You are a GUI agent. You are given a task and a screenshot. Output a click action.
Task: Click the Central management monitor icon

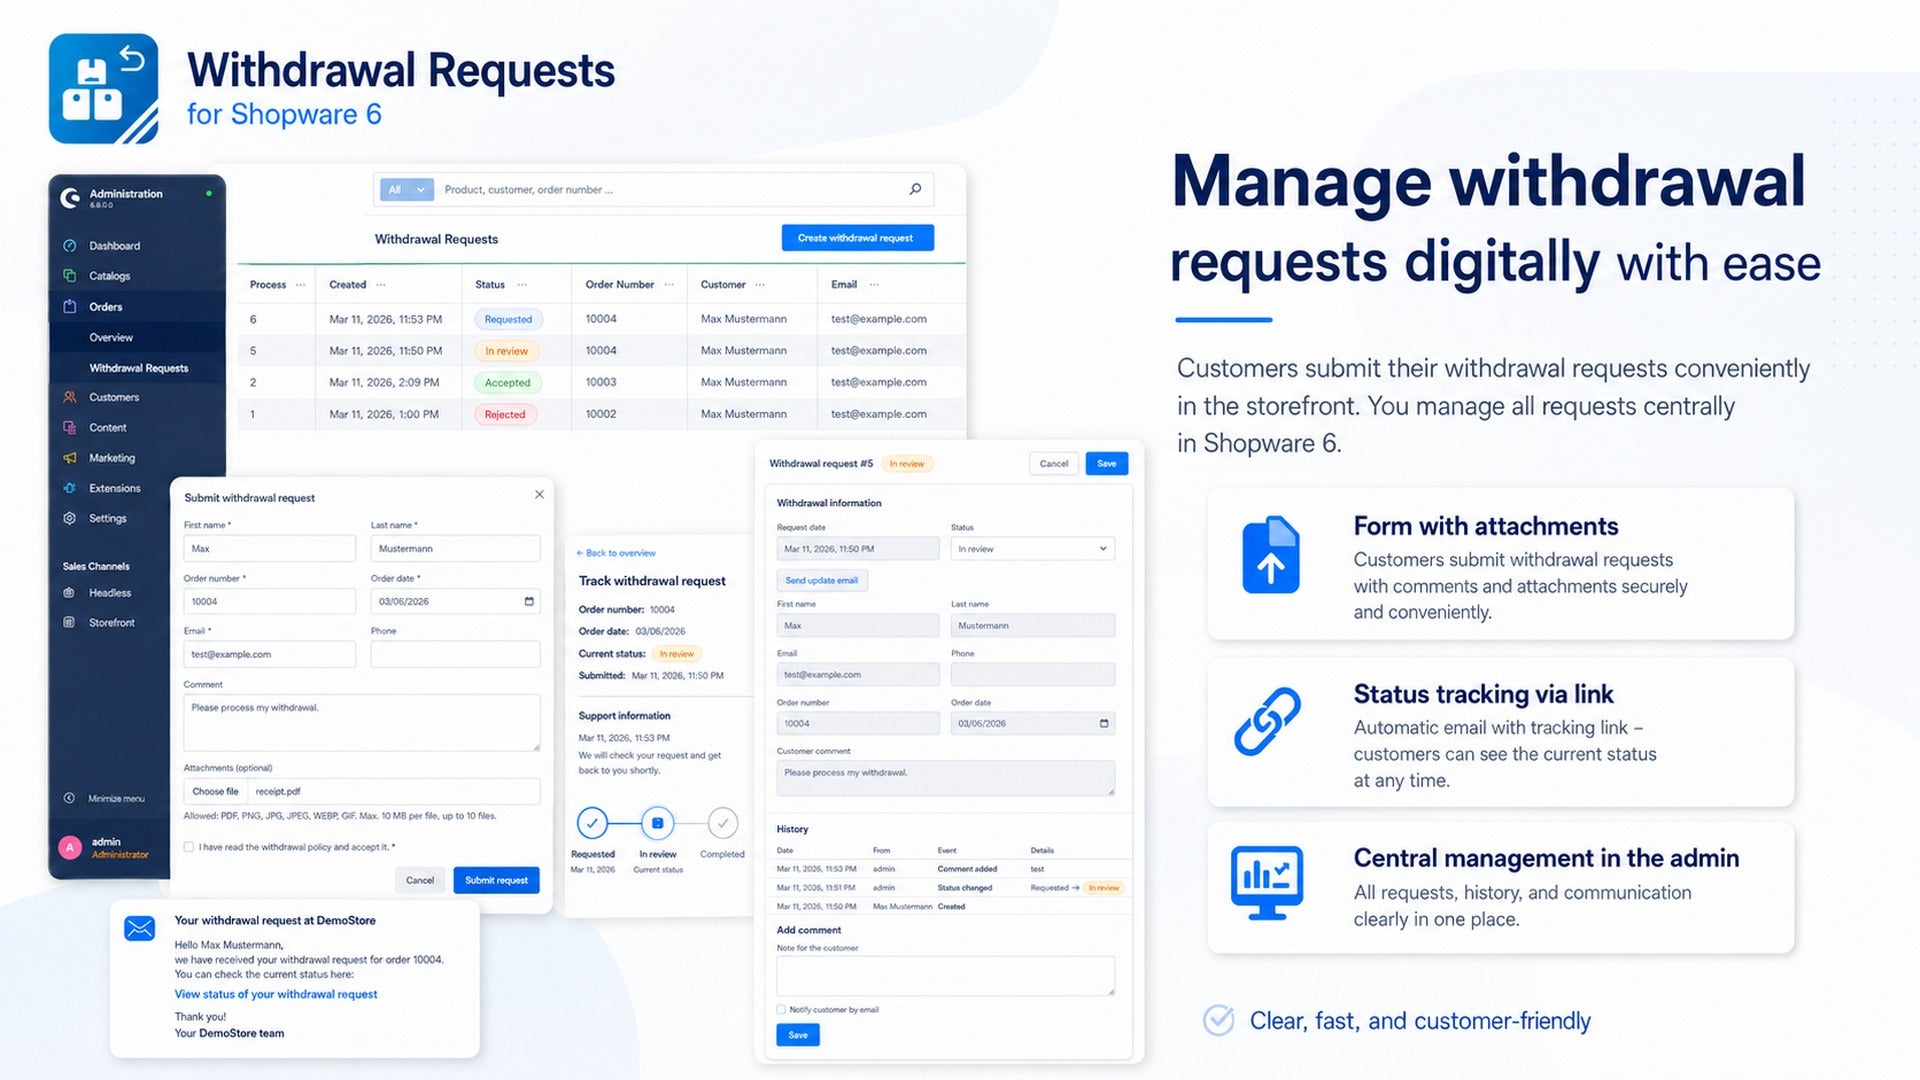[1267, 883]
